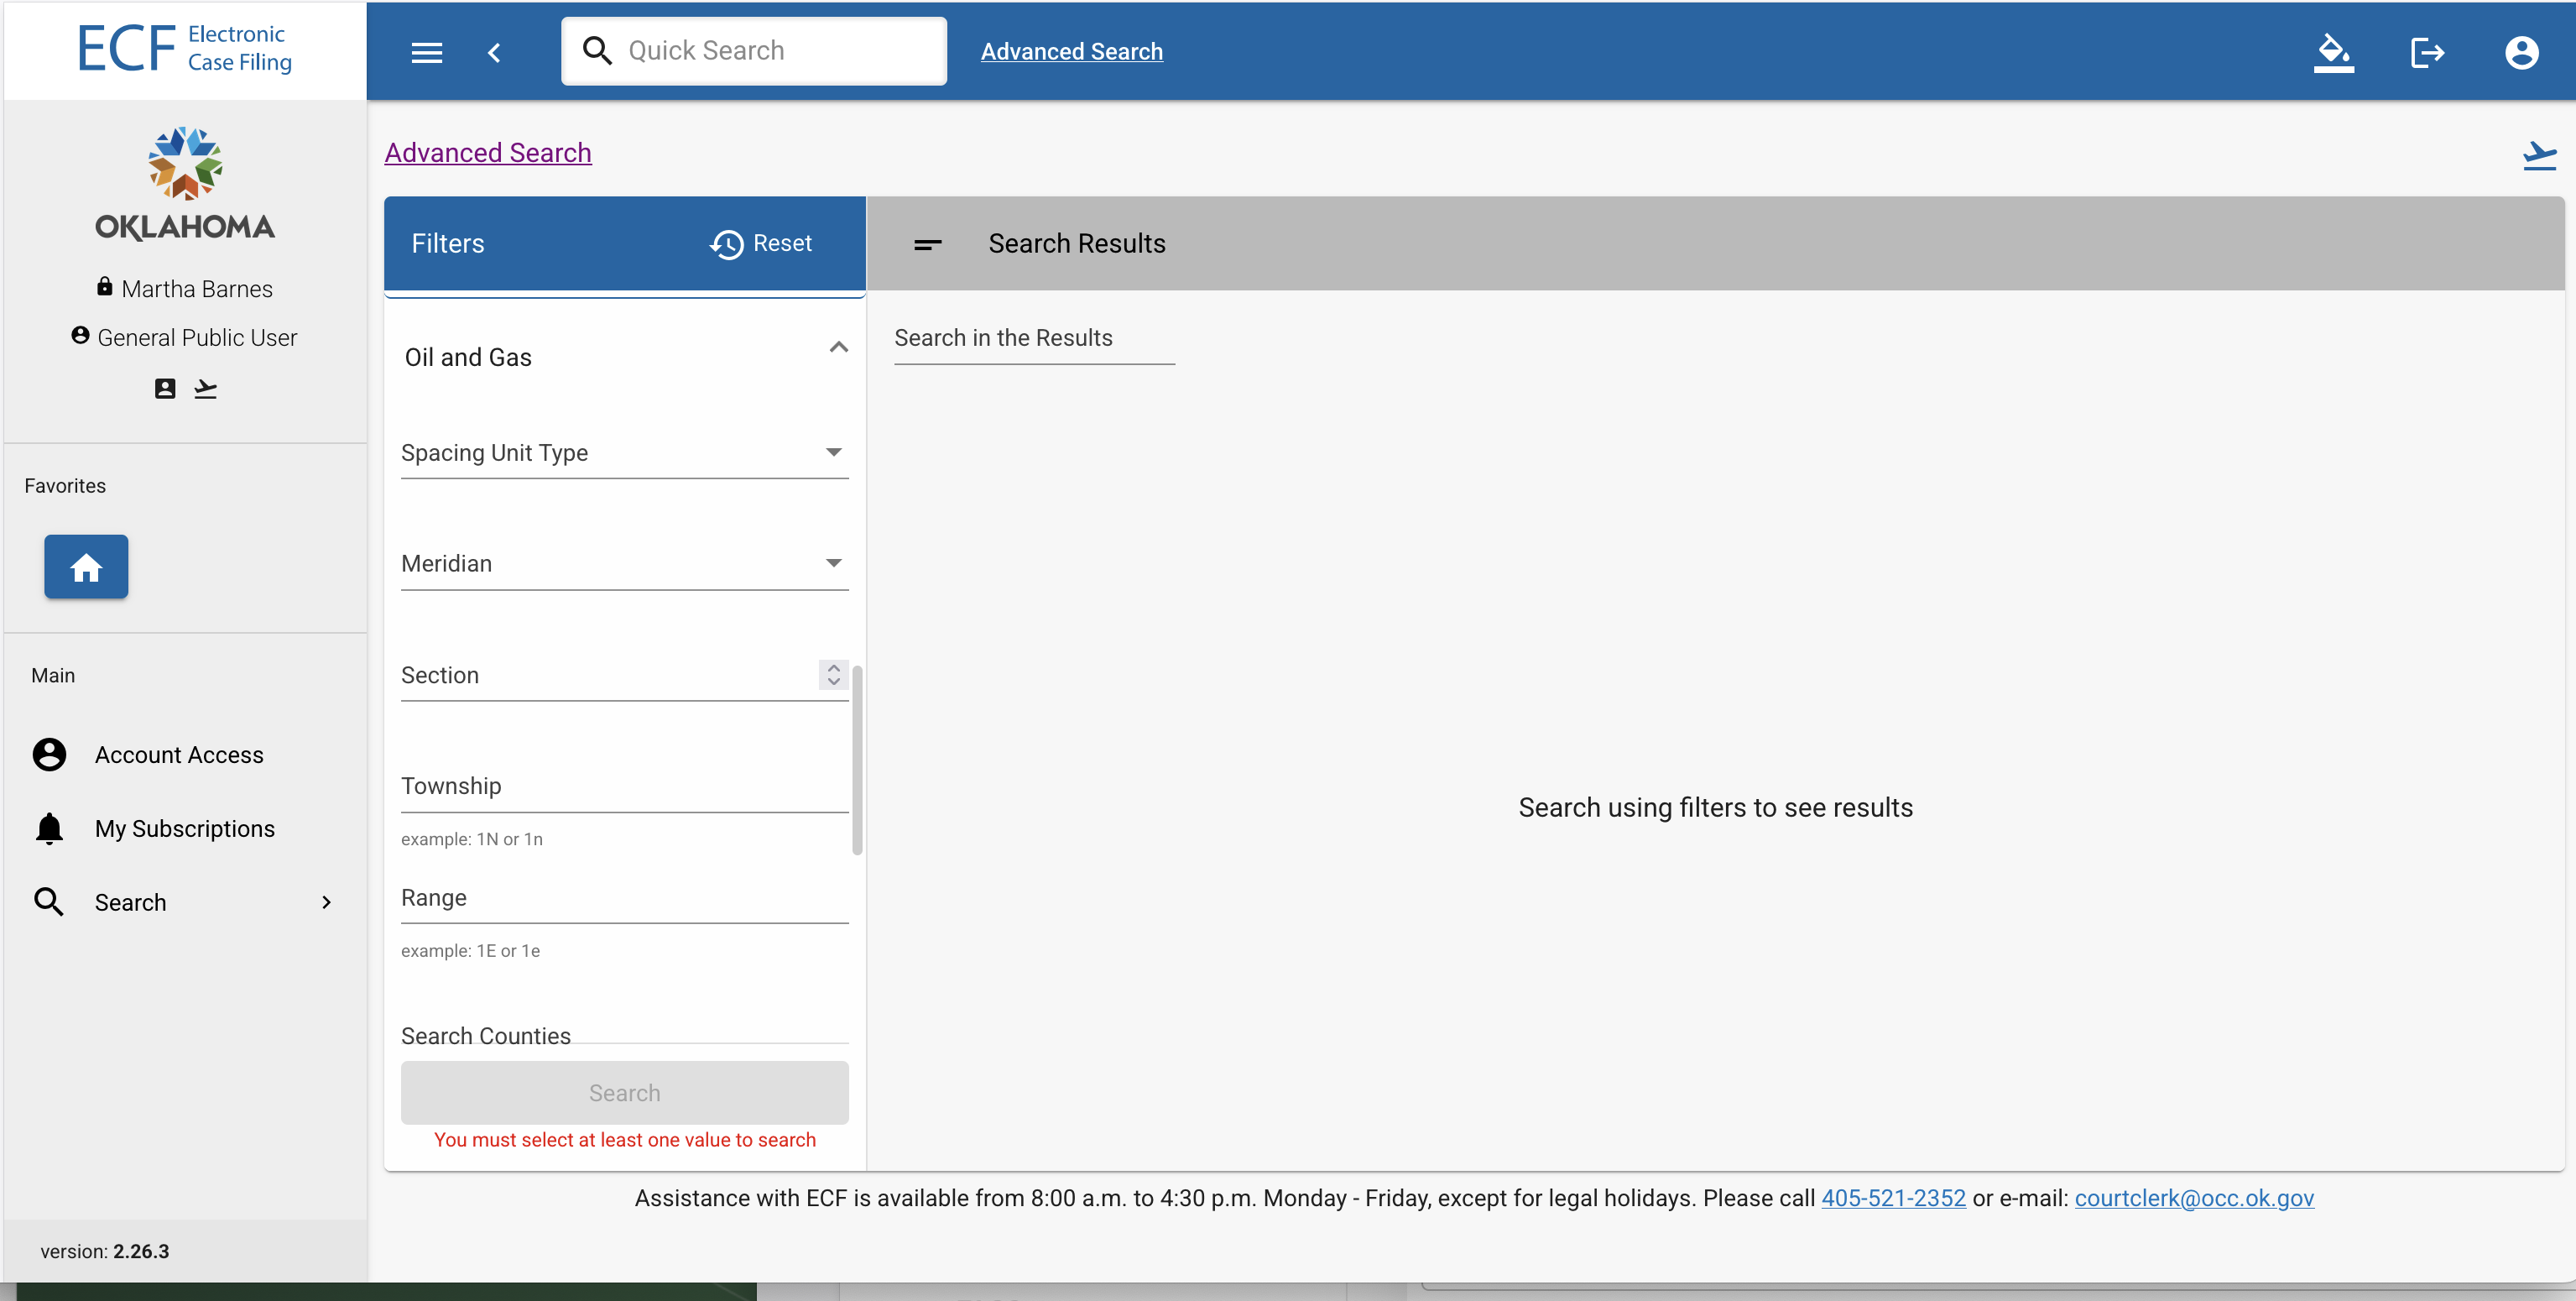Image resolution: width=2576 pixels, height=1301 pixels.
Task: Click the user icon beside General Public User
Action: 81,336
